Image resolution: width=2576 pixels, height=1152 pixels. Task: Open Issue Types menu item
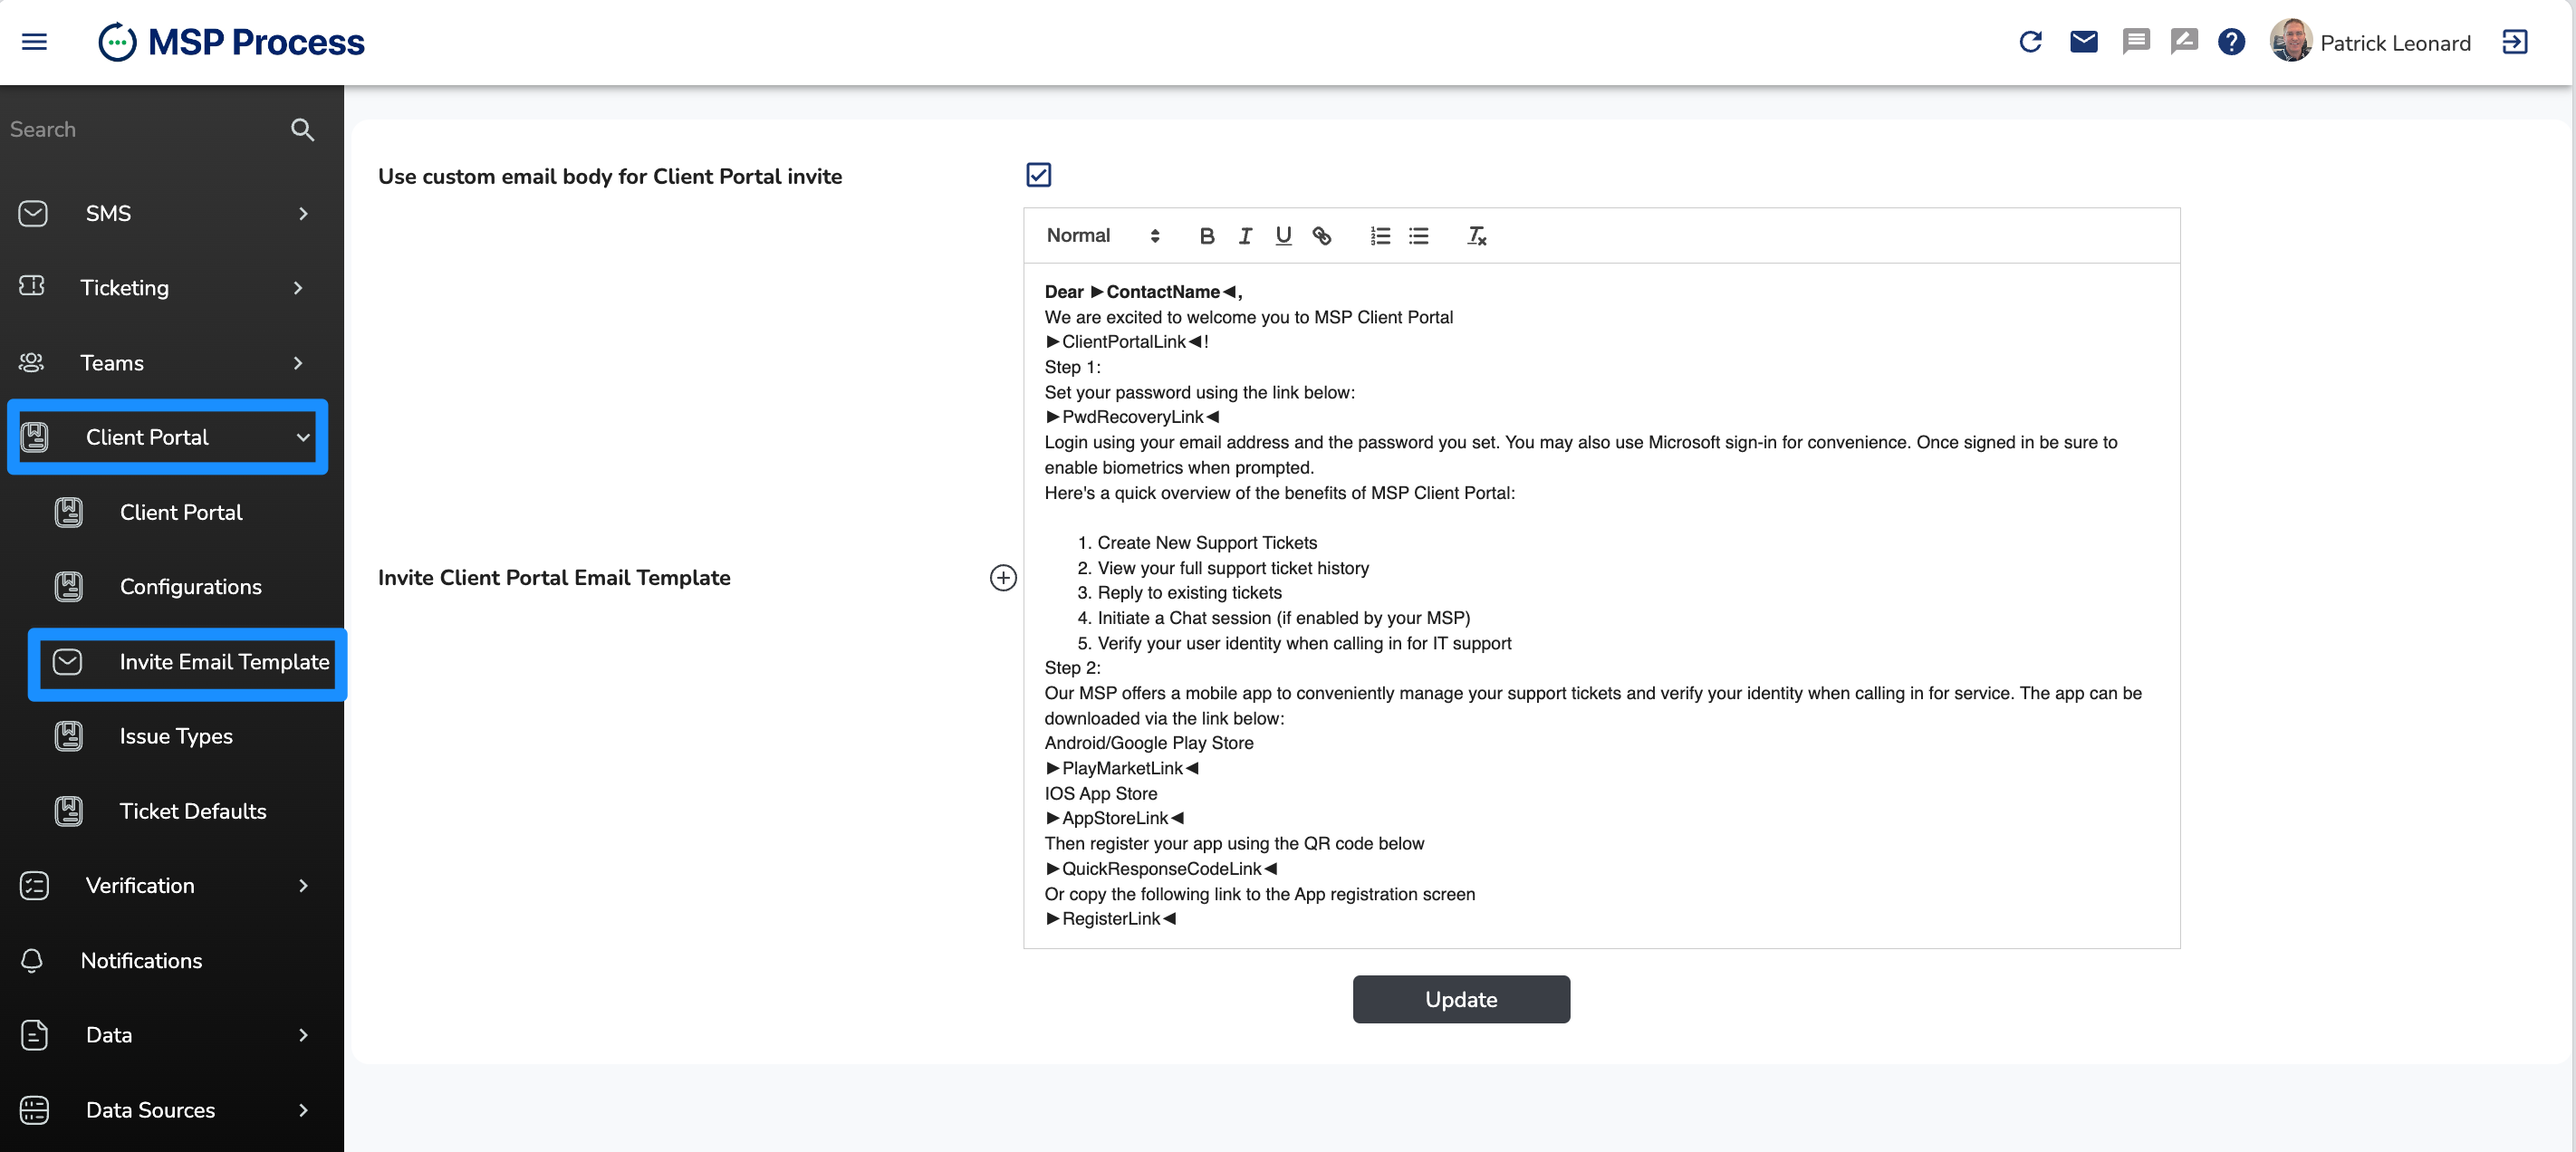click(176, 736)
